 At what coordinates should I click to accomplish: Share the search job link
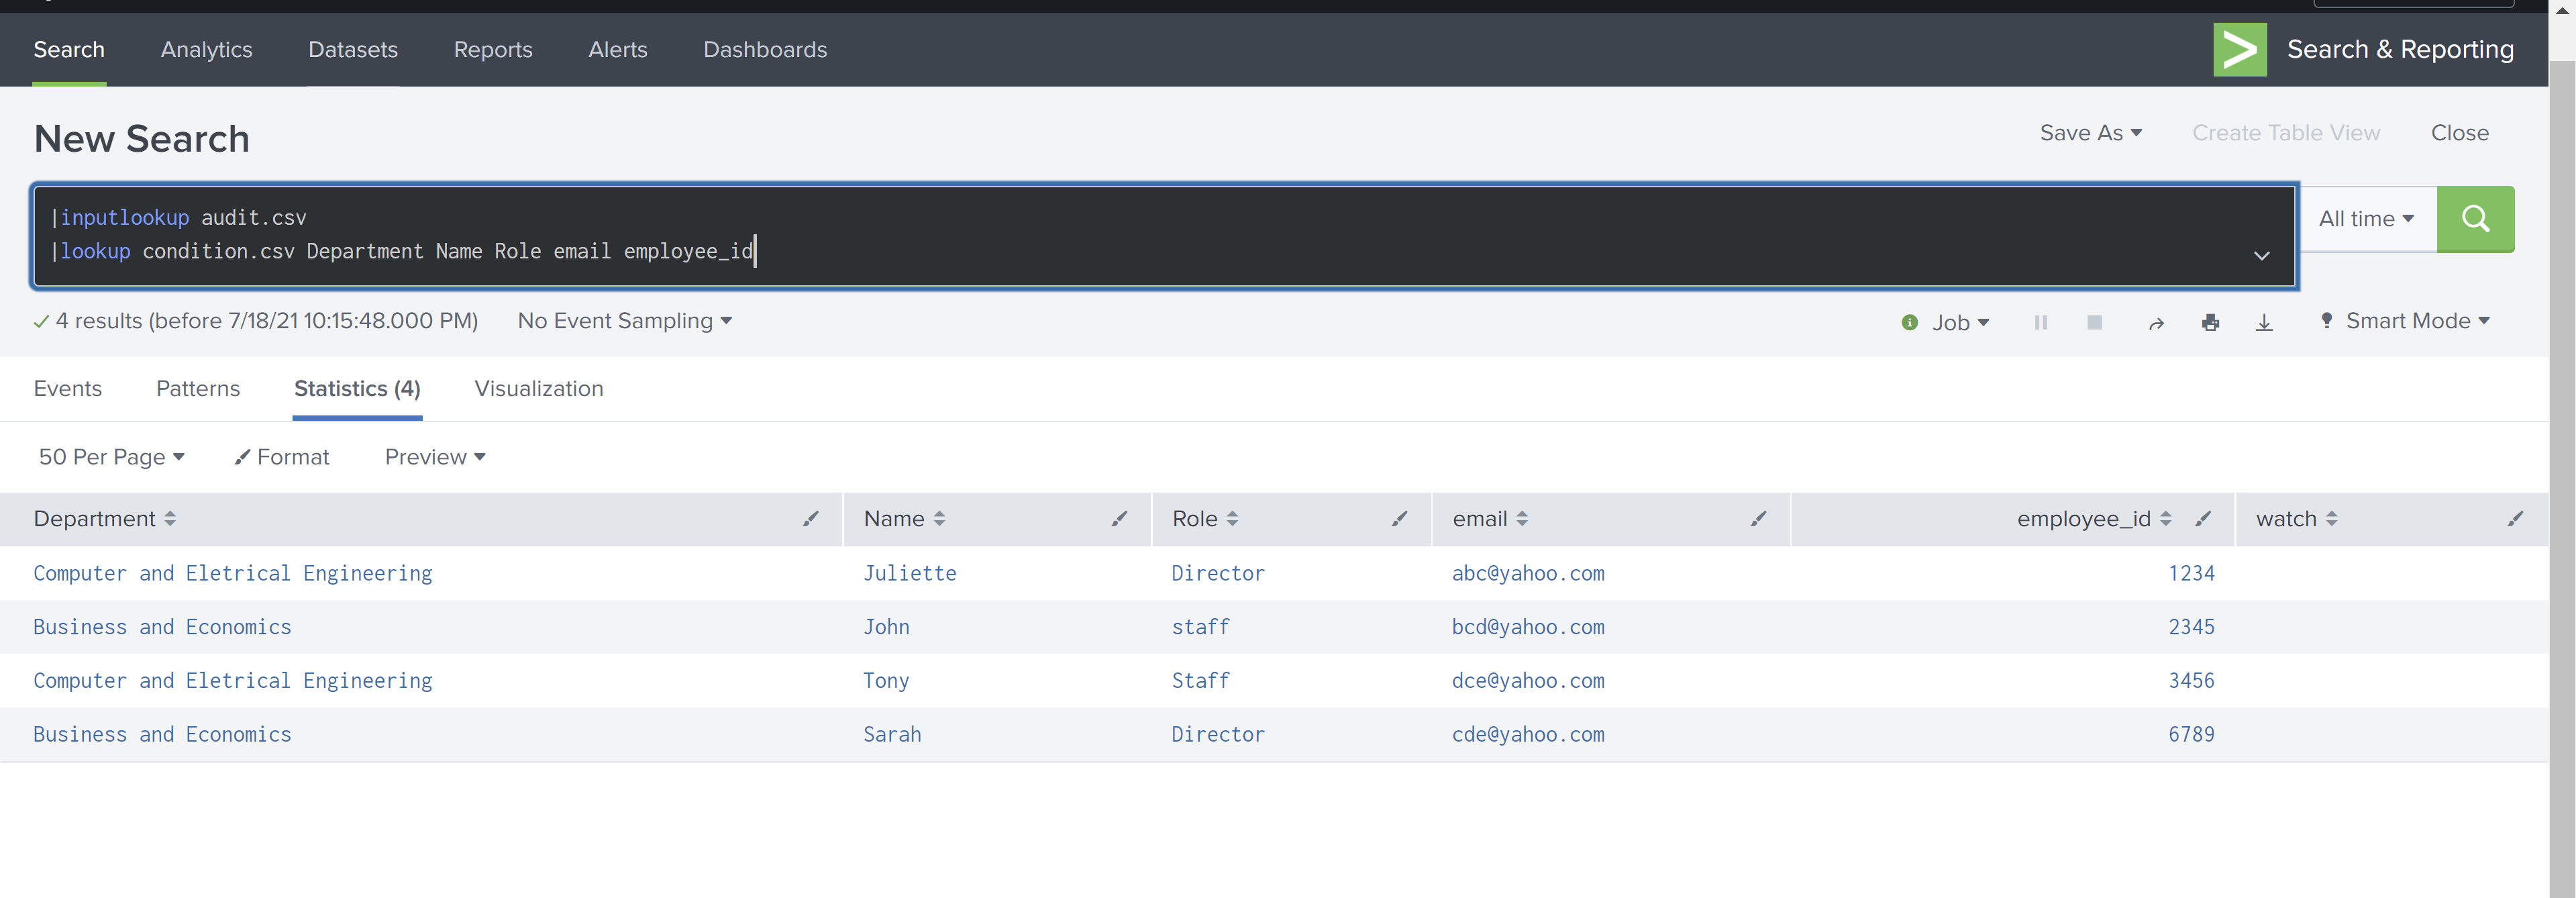point(2157,322)
